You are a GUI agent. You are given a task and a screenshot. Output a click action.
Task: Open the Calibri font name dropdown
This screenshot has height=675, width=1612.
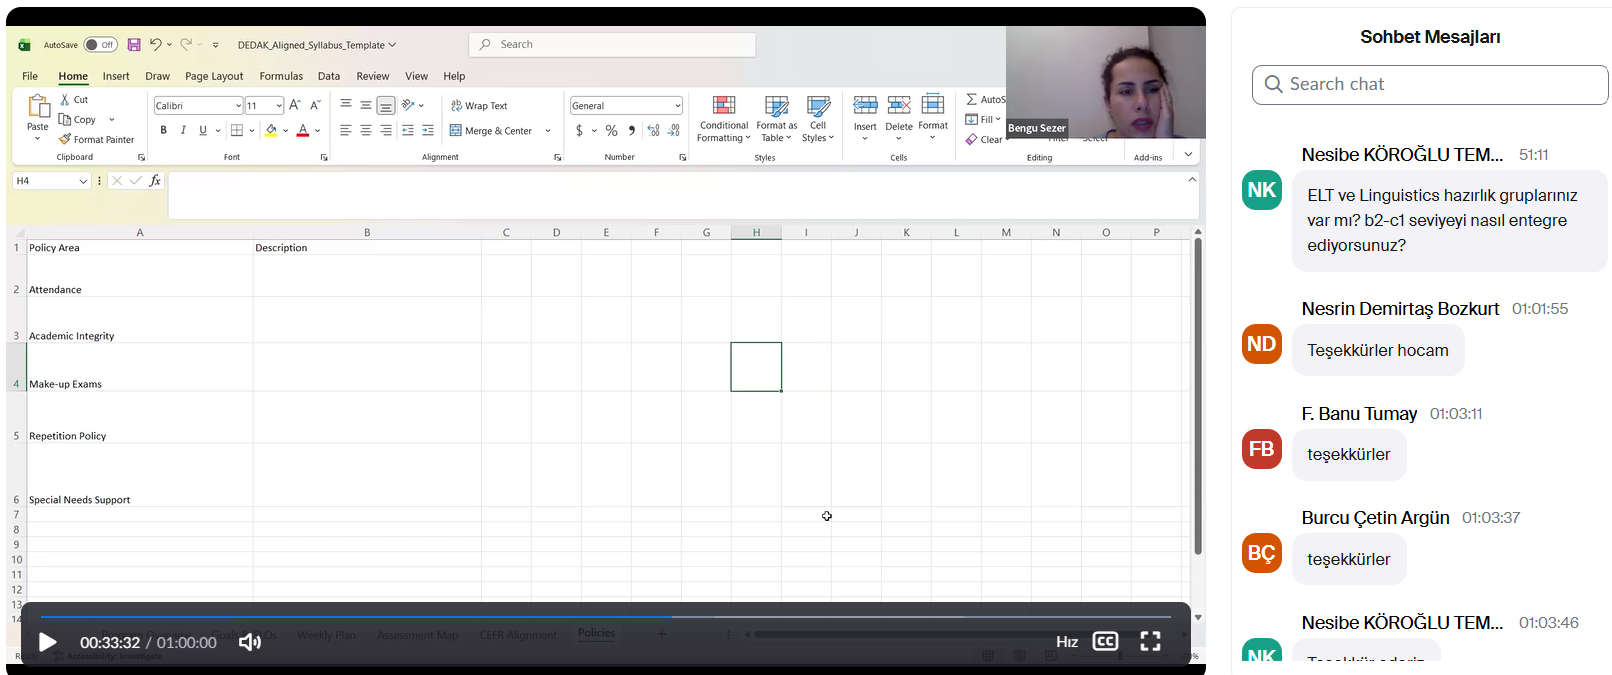[238, 106]
